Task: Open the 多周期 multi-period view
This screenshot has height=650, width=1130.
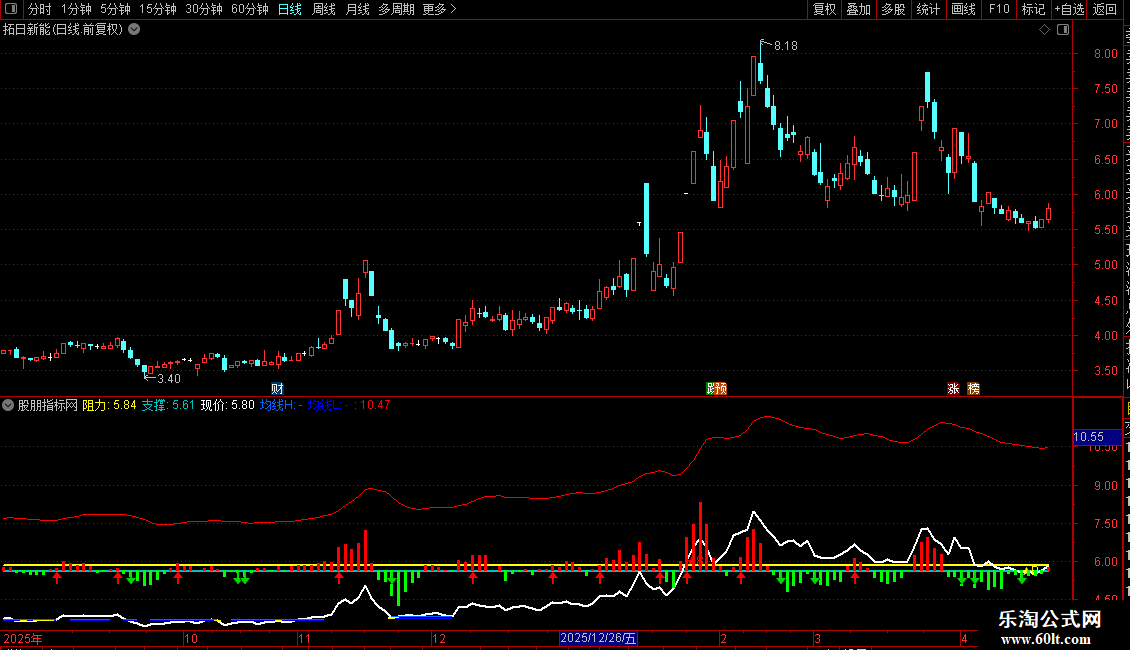Action: tap(396, 9)
